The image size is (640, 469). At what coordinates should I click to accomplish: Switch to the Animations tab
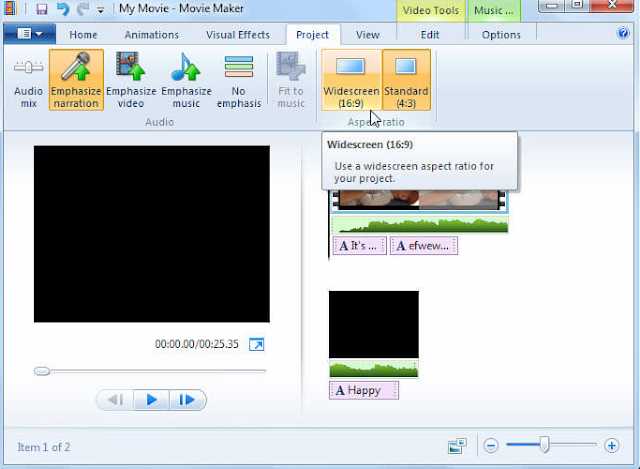click(151, 35)
